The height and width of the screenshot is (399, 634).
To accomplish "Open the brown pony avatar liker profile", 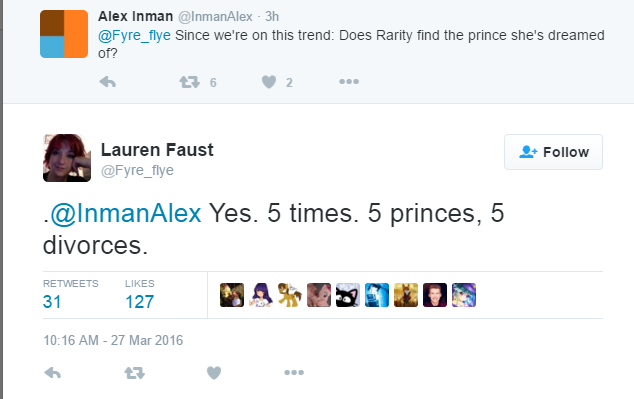I will 290,295.
